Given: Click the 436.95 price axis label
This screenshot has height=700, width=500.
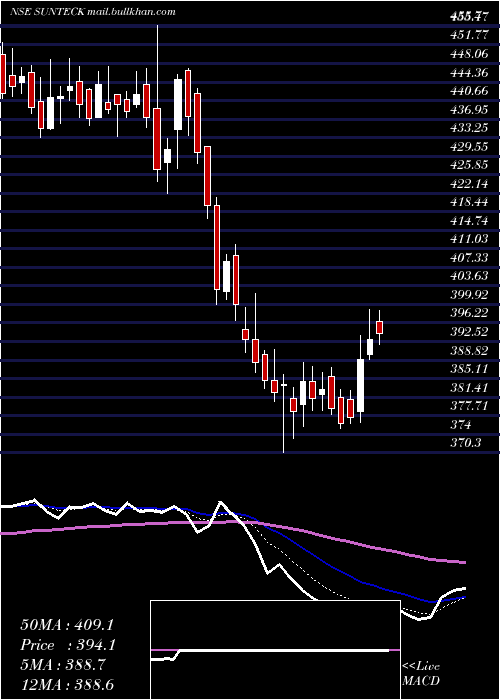Looking at the screenshot, I should [469, 109].
